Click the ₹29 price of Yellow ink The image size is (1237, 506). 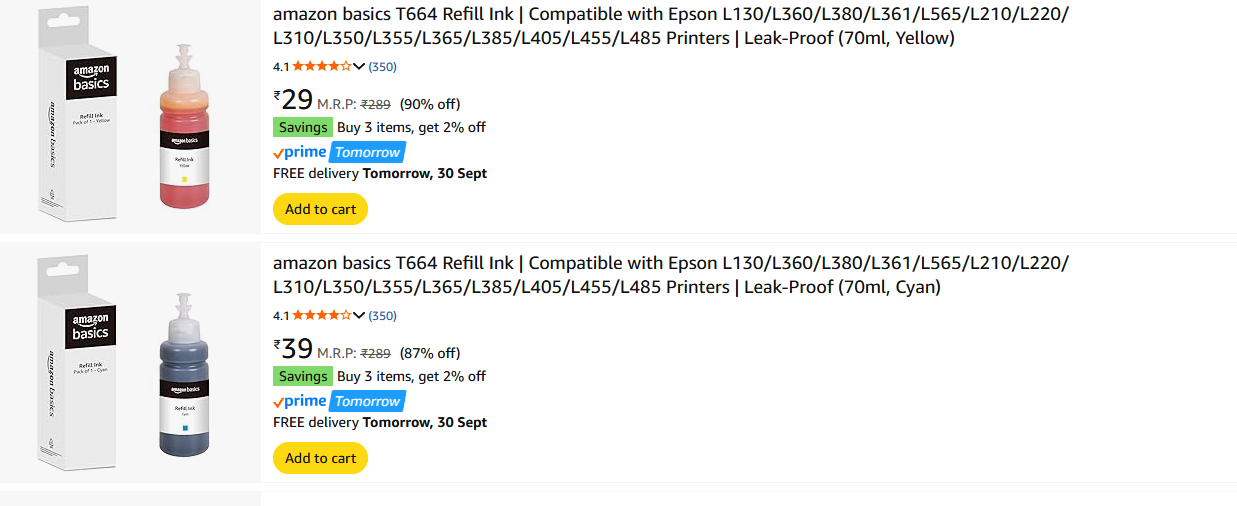coord(294,100)
